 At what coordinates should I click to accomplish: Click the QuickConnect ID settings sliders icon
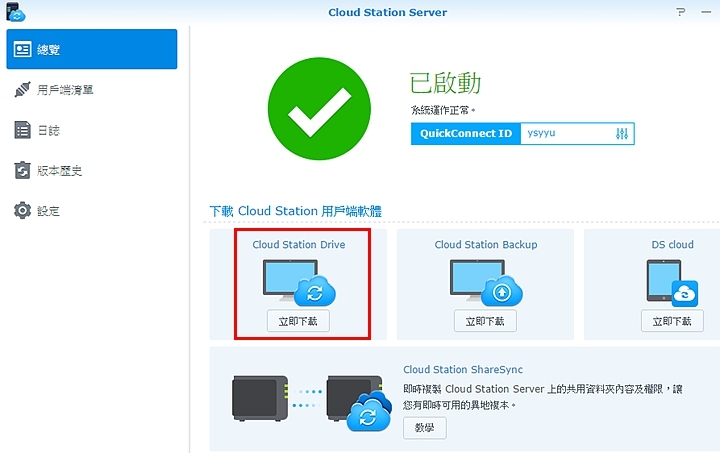pyautogui.click(x=622, y=134)
